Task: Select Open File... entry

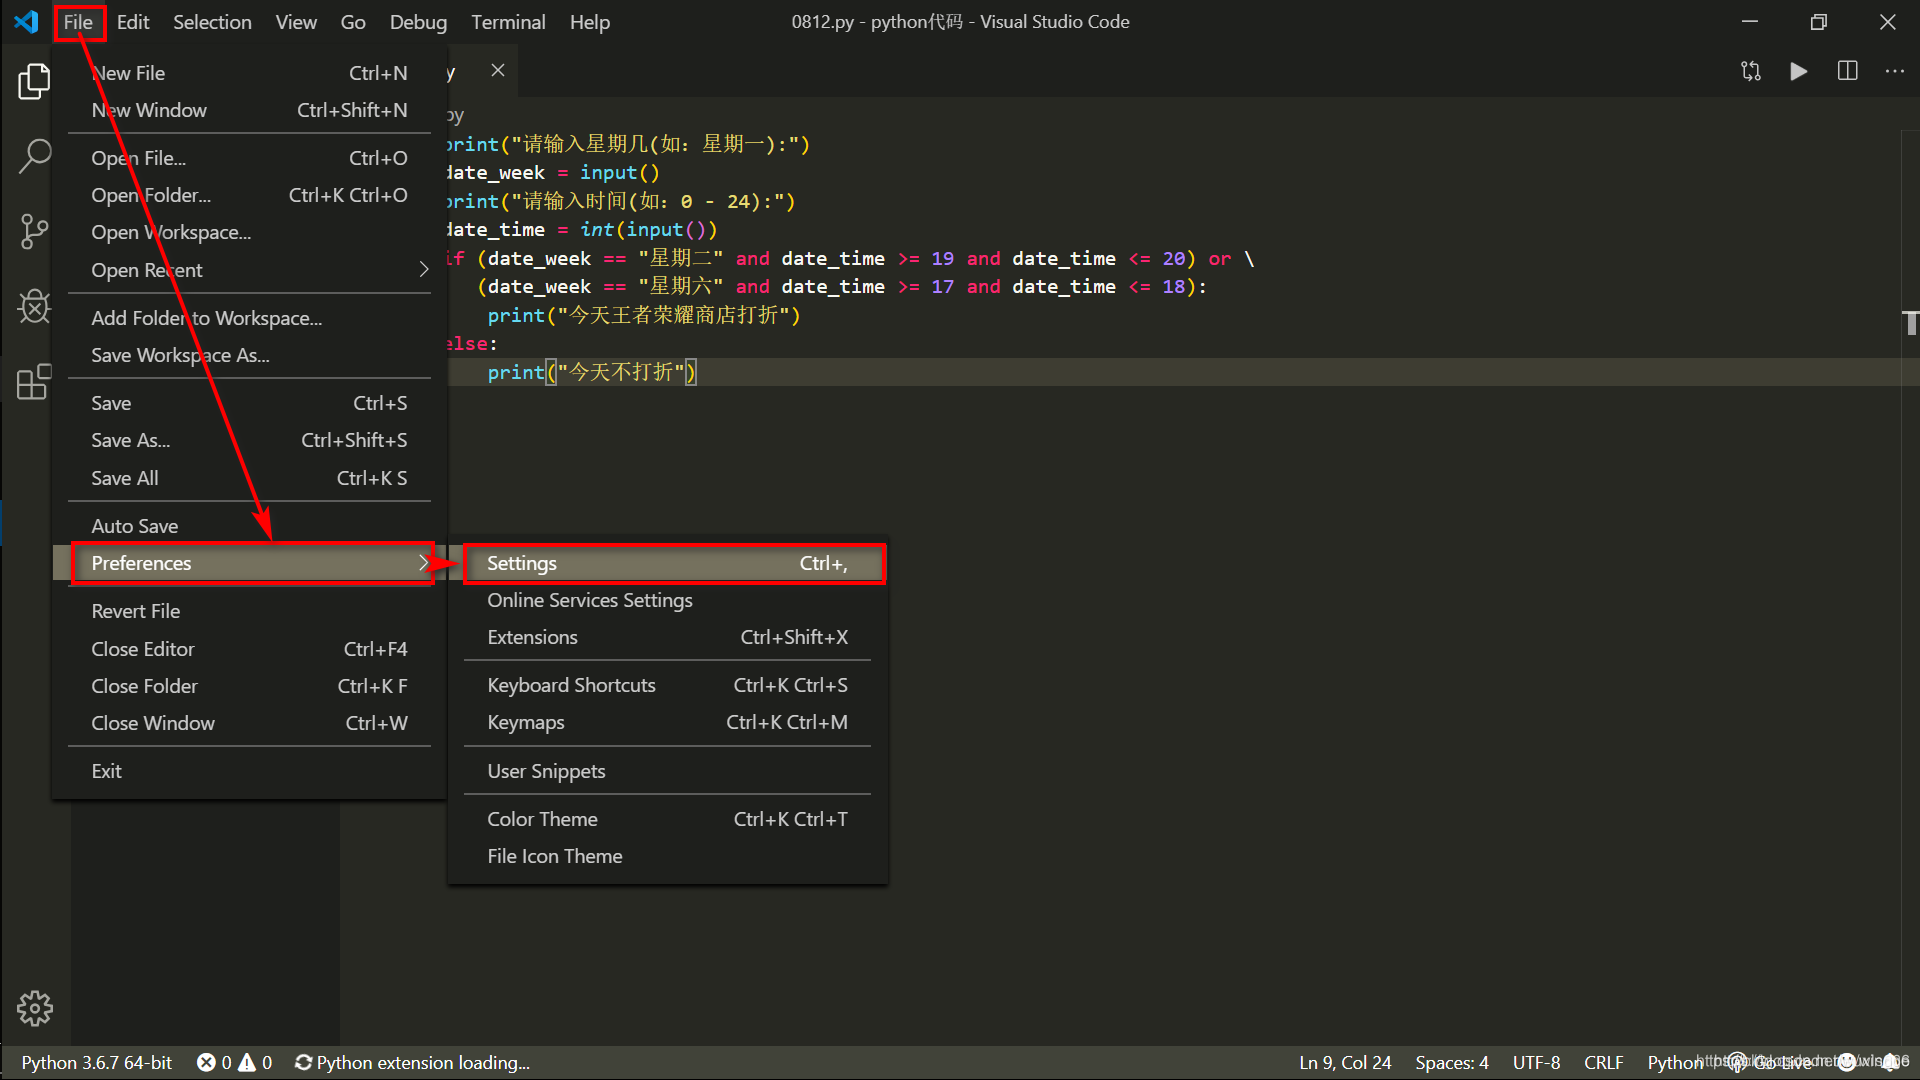Action: (249, 158)
